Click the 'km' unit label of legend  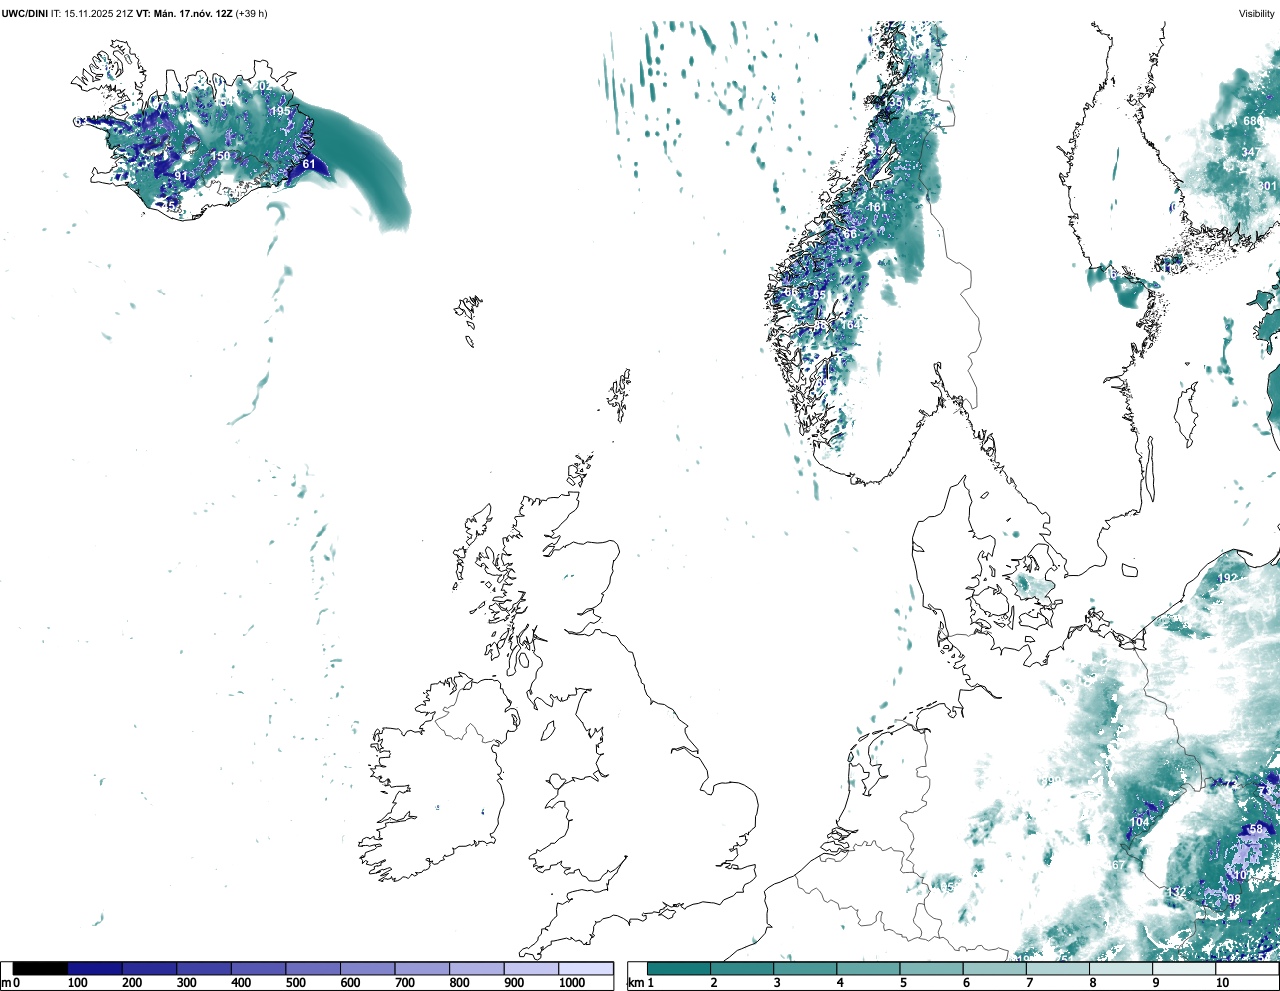(x=635, y=983)
